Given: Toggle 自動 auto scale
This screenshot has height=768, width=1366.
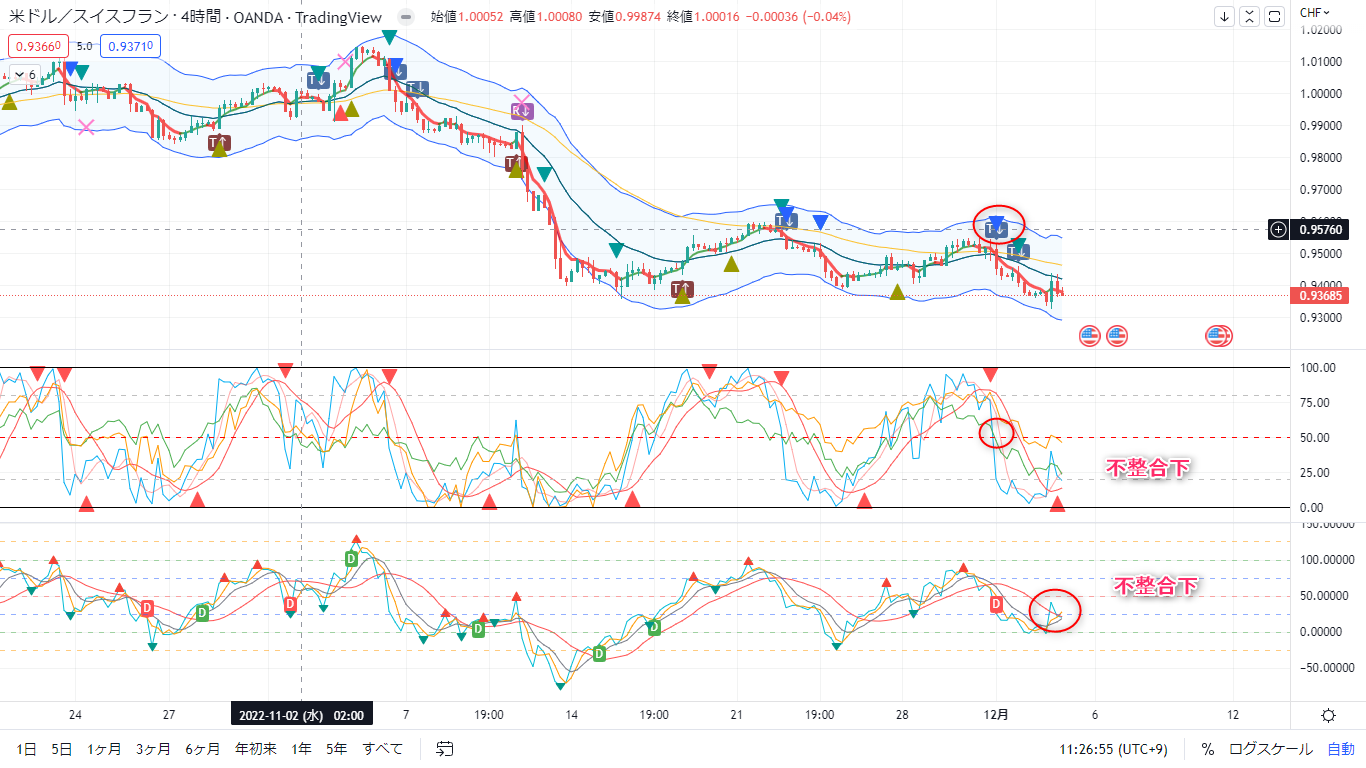Looking at the screenshot, I should point(1341,748).
